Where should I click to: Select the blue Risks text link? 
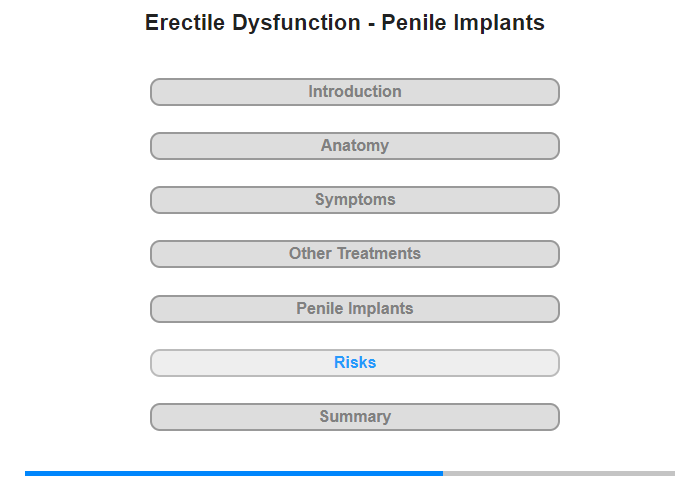click(x=355, y=363)
